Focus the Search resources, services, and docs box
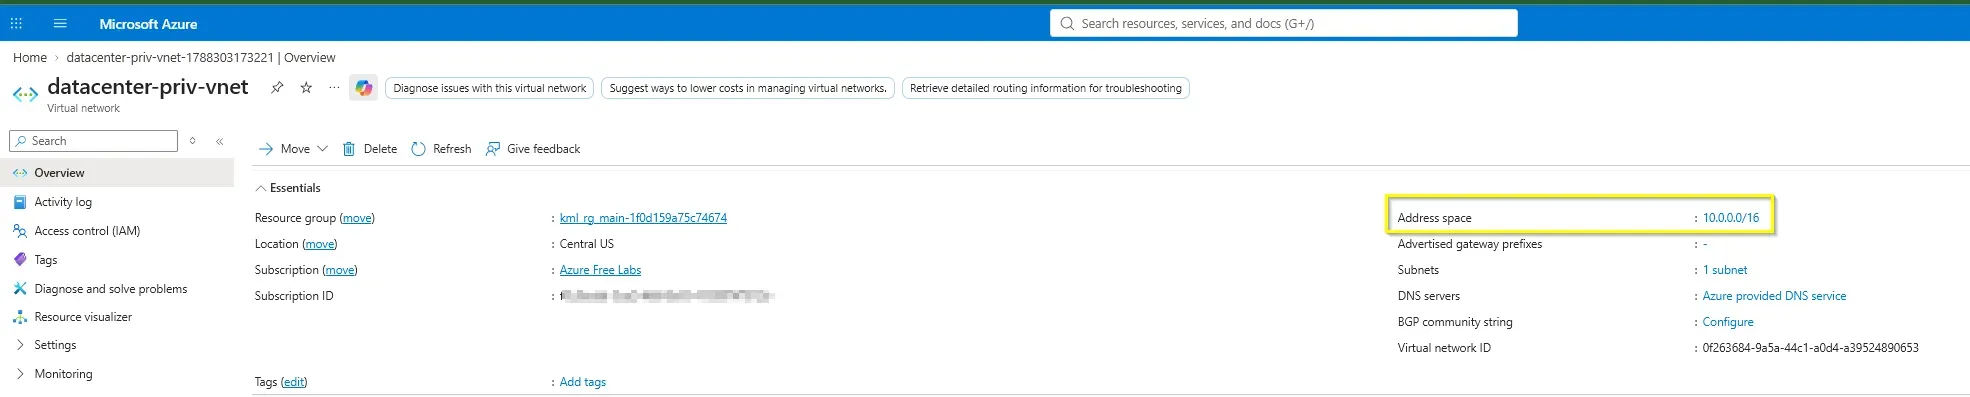Image resolution: width=1970 pixels, height=397 pixels. click(1284, 23)
